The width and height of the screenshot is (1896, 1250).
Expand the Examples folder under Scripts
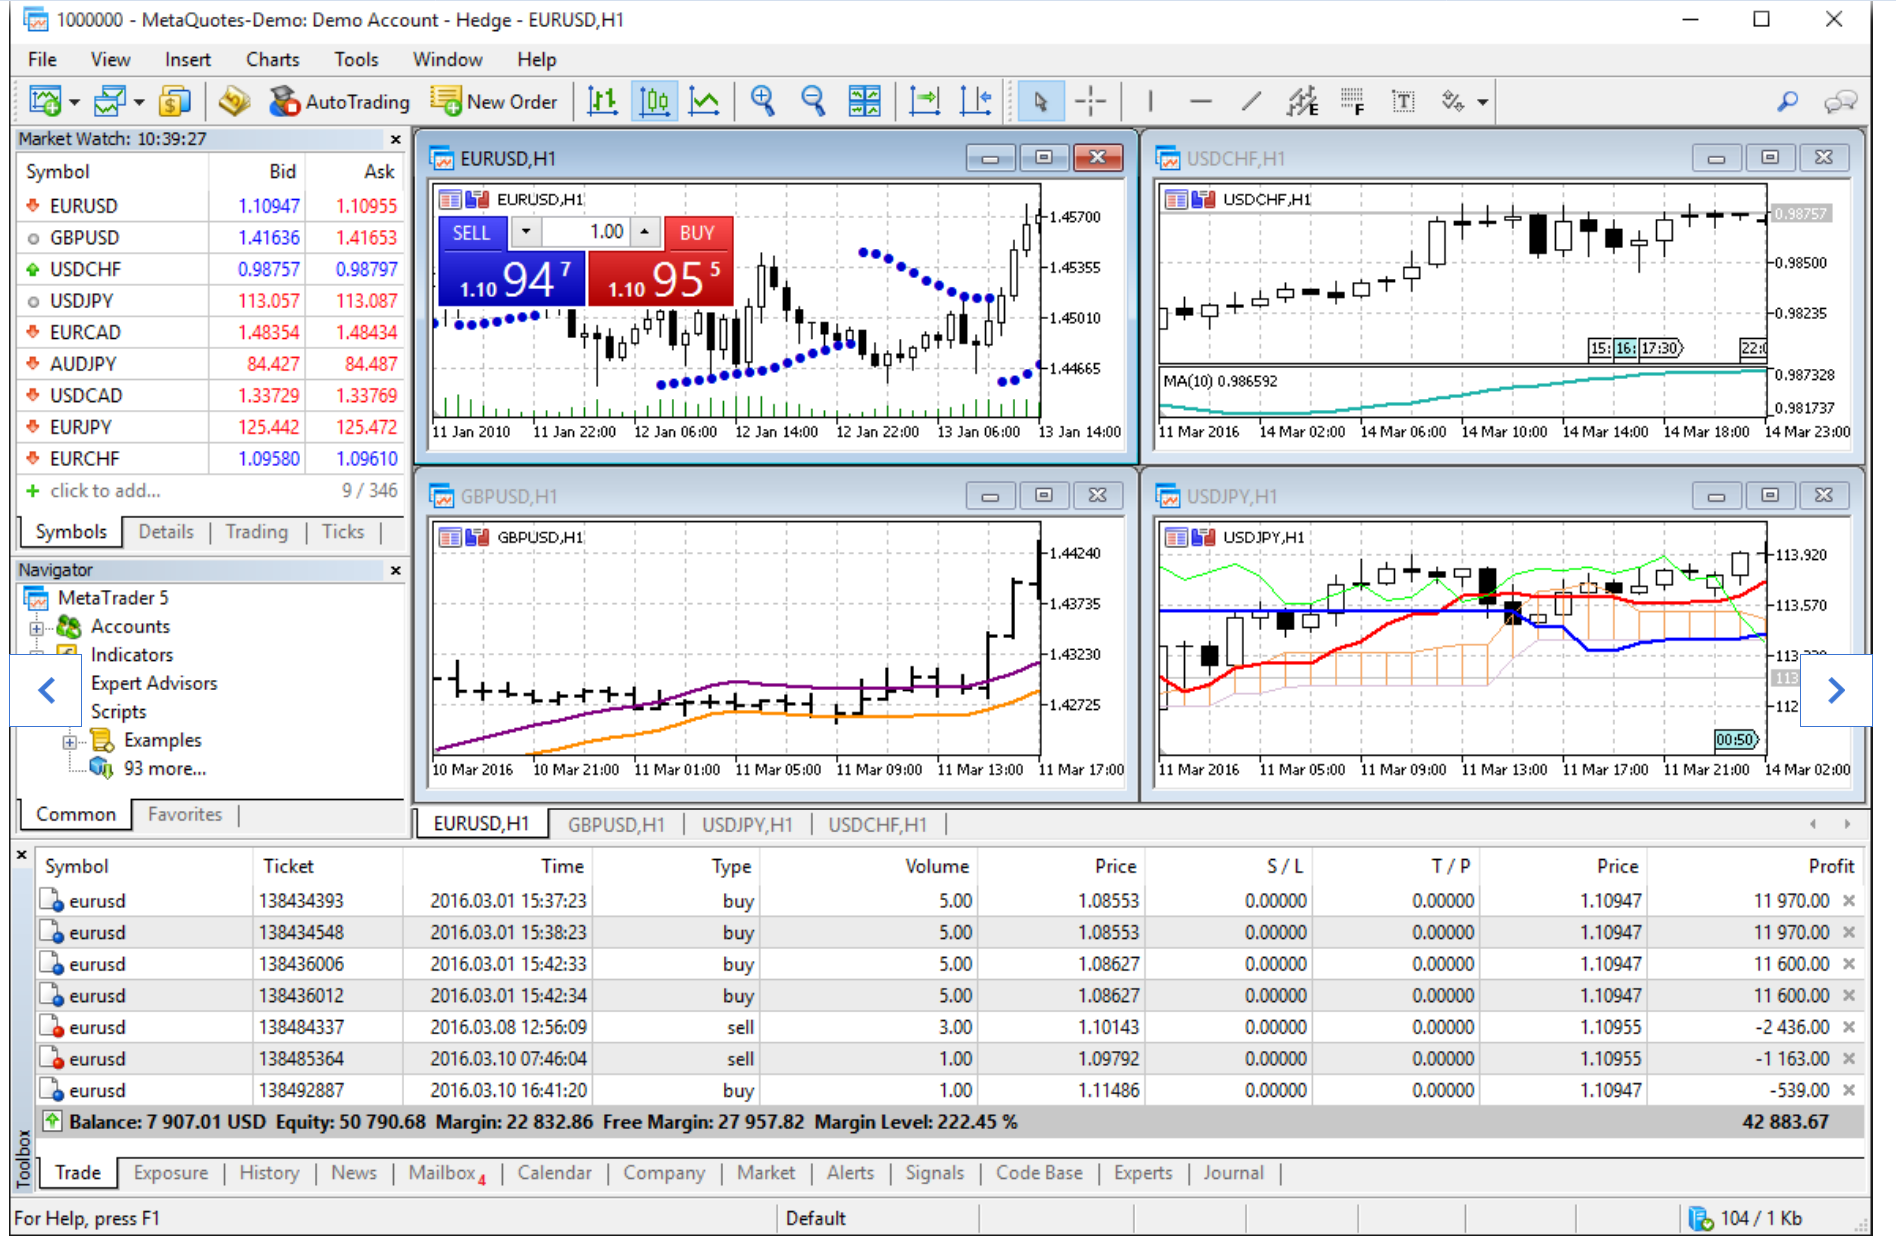70,741
